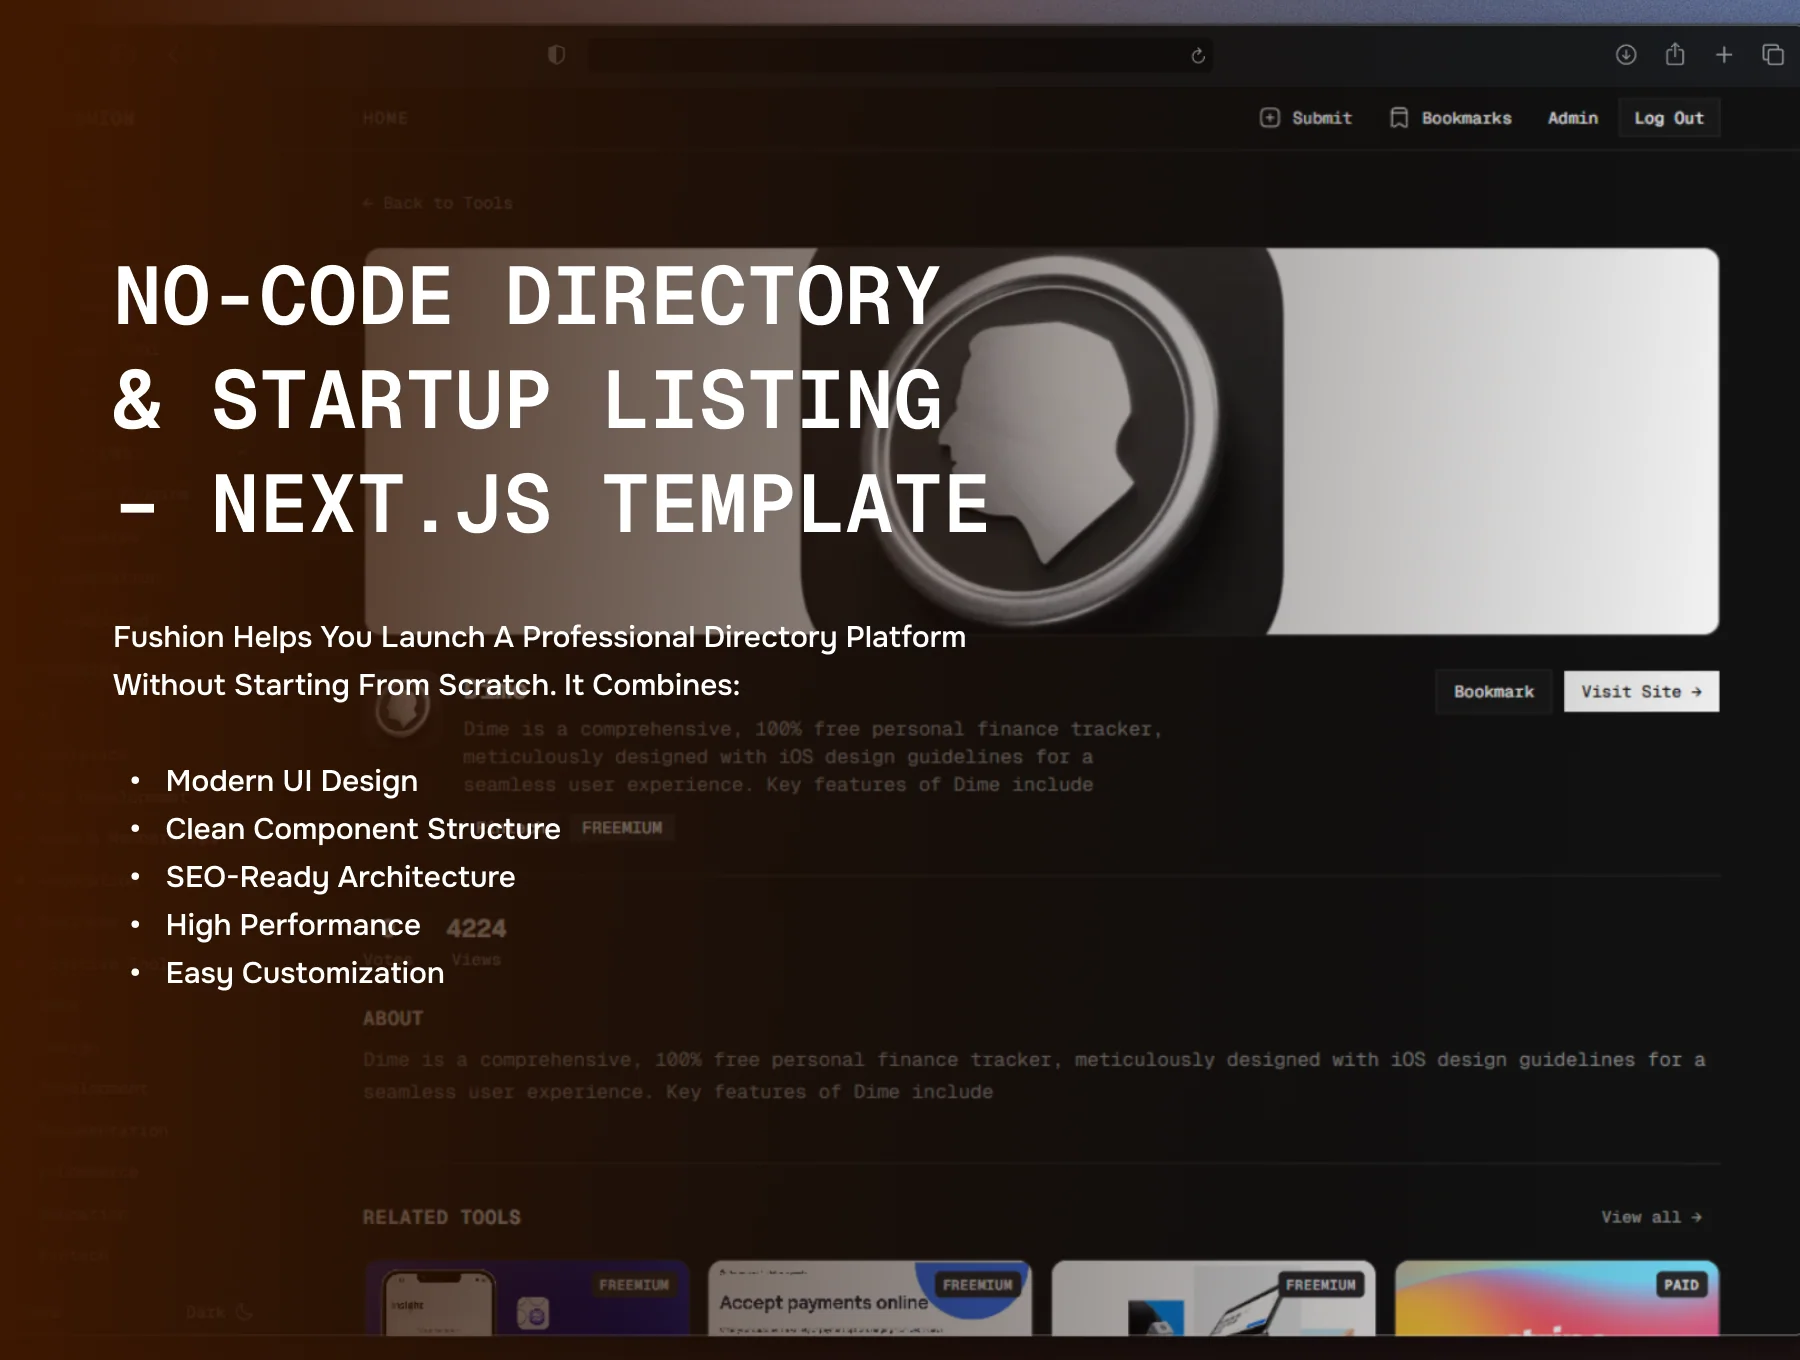Viewport: 1800px width, 1360px height.
Task: Open a new tab with the plus icon
Action: point(1724,55)
